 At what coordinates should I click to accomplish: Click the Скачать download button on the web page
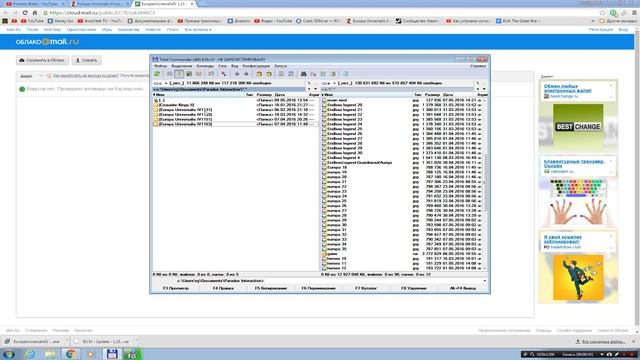tap(87, 60)
